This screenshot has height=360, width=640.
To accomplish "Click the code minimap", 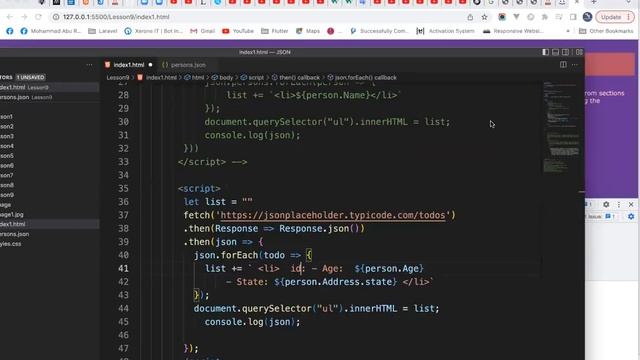I will pos(562,127).
